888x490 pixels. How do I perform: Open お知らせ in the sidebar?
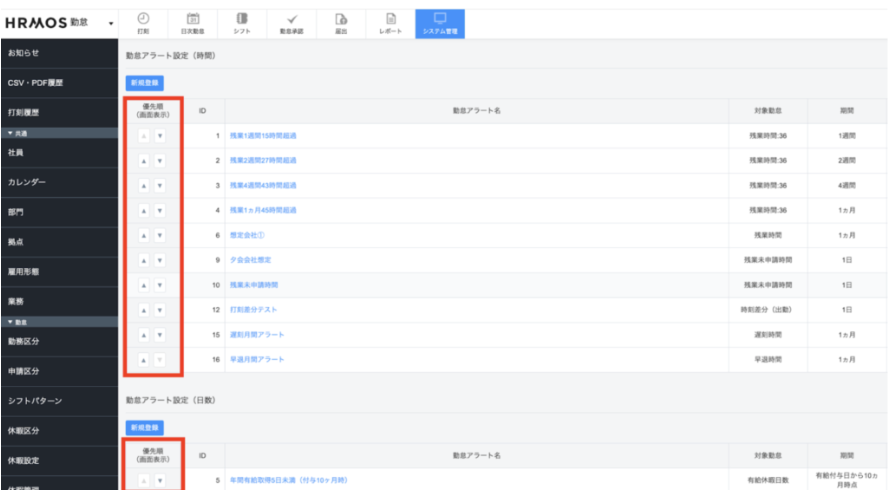pyautogui.click(x=59, y=53)
